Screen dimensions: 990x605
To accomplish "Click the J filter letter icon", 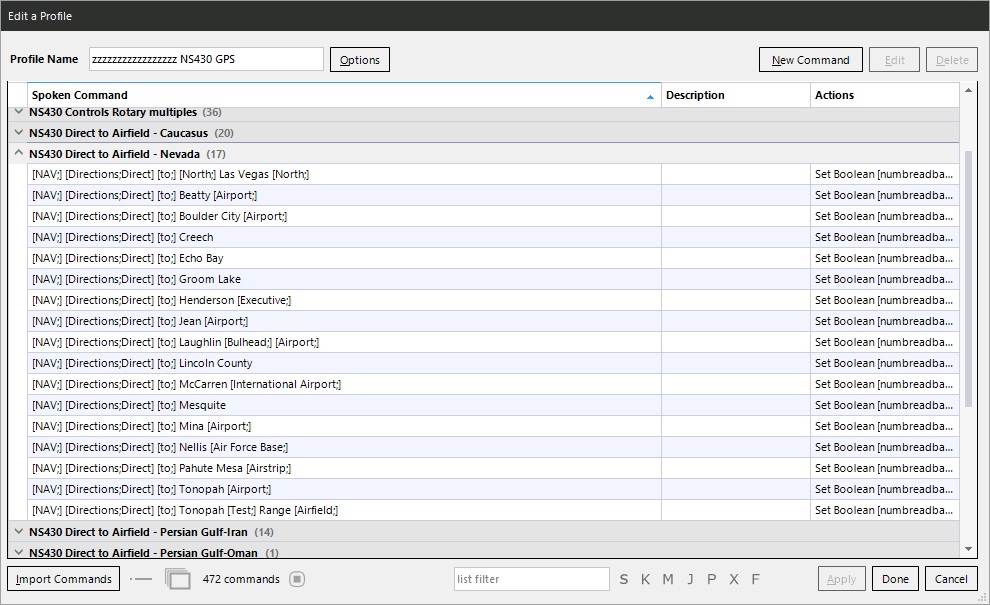I will tap(690, 579).
